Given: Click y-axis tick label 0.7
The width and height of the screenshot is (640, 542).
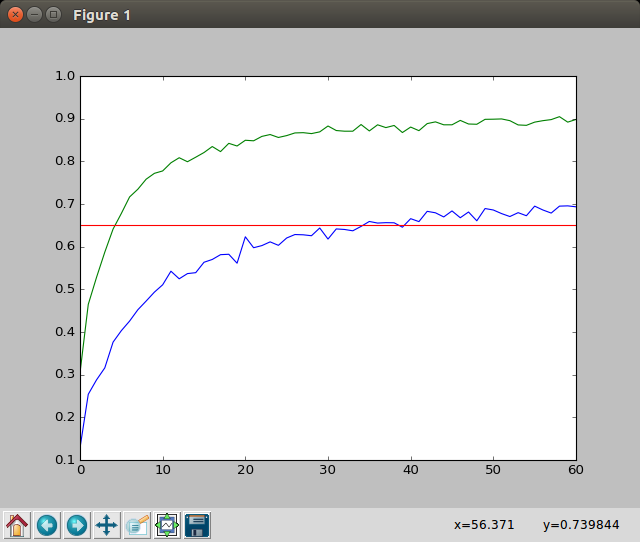Looking at the screenshot, I should coord(65,204).
